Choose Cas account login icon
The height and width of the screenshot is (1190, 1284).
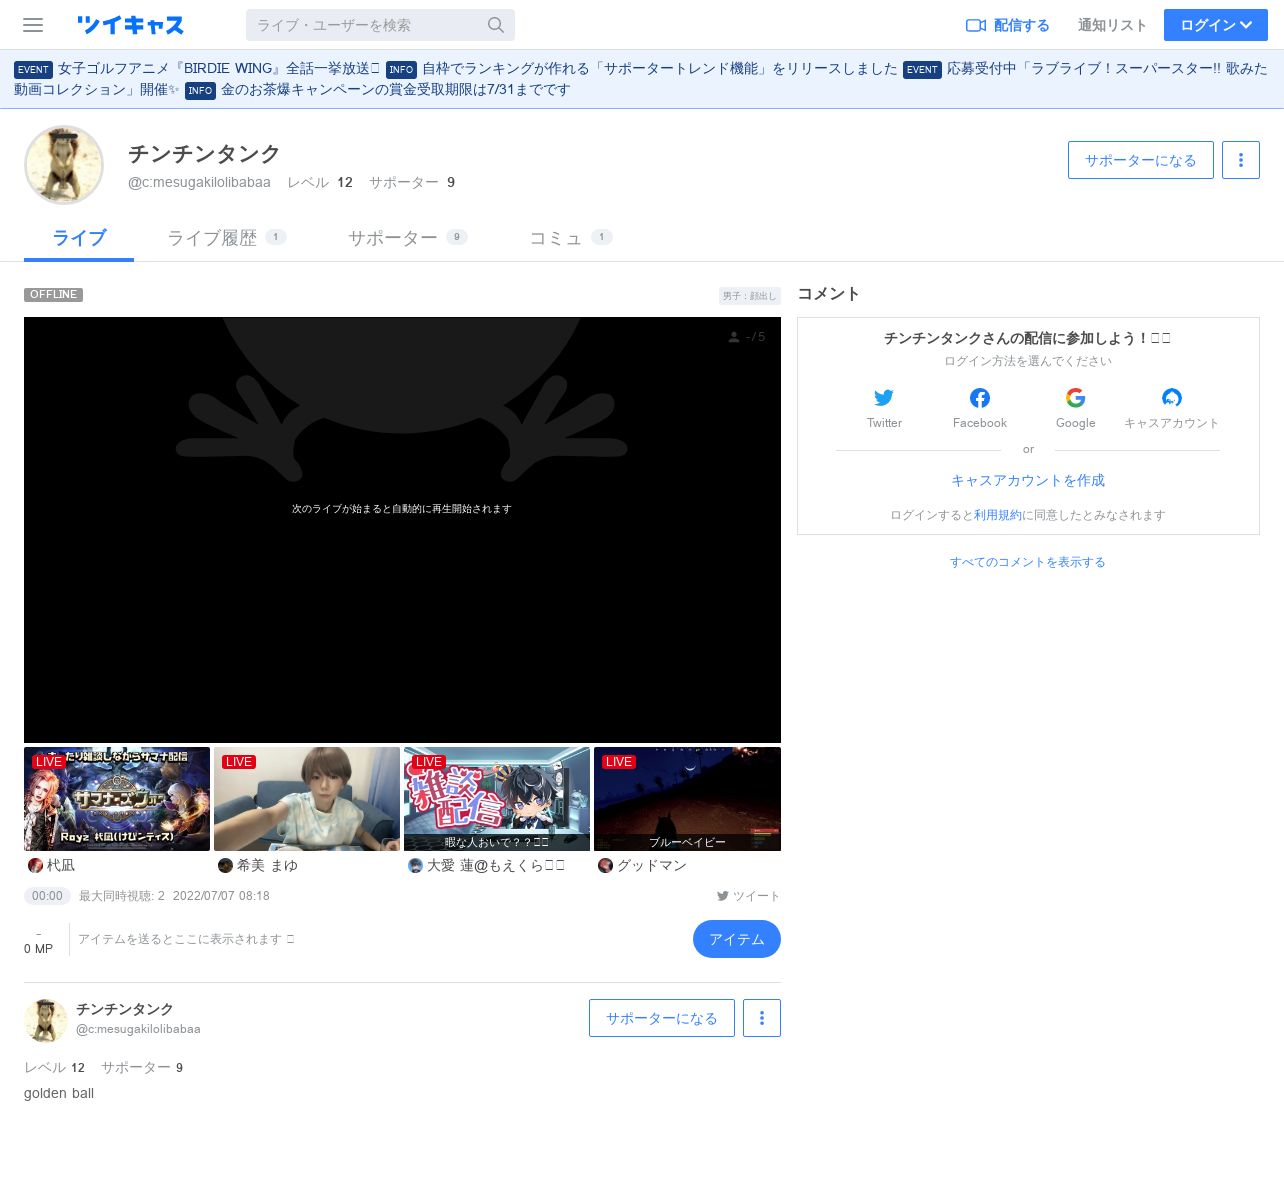(x=1171, y=398)
